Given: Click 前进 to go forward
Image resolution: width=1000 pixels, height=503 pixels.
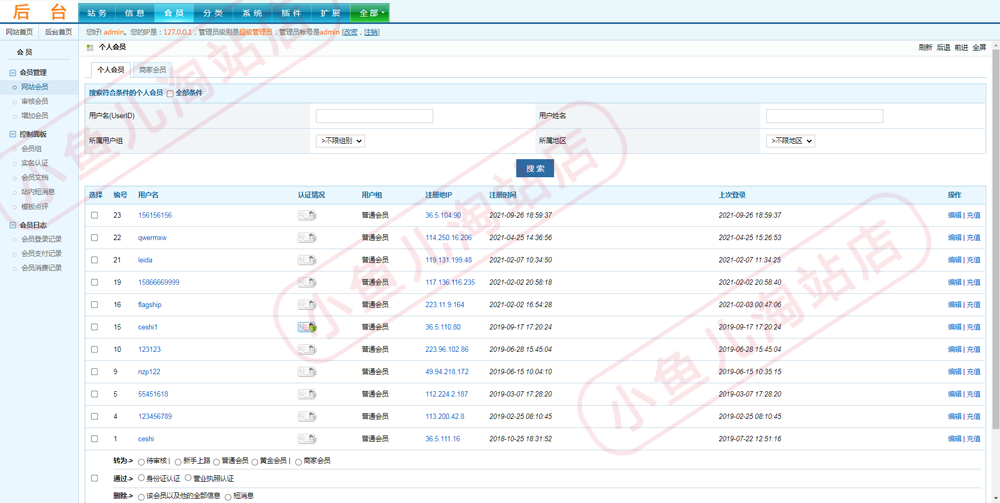Looking at the screenshot, I should point(961,48).
